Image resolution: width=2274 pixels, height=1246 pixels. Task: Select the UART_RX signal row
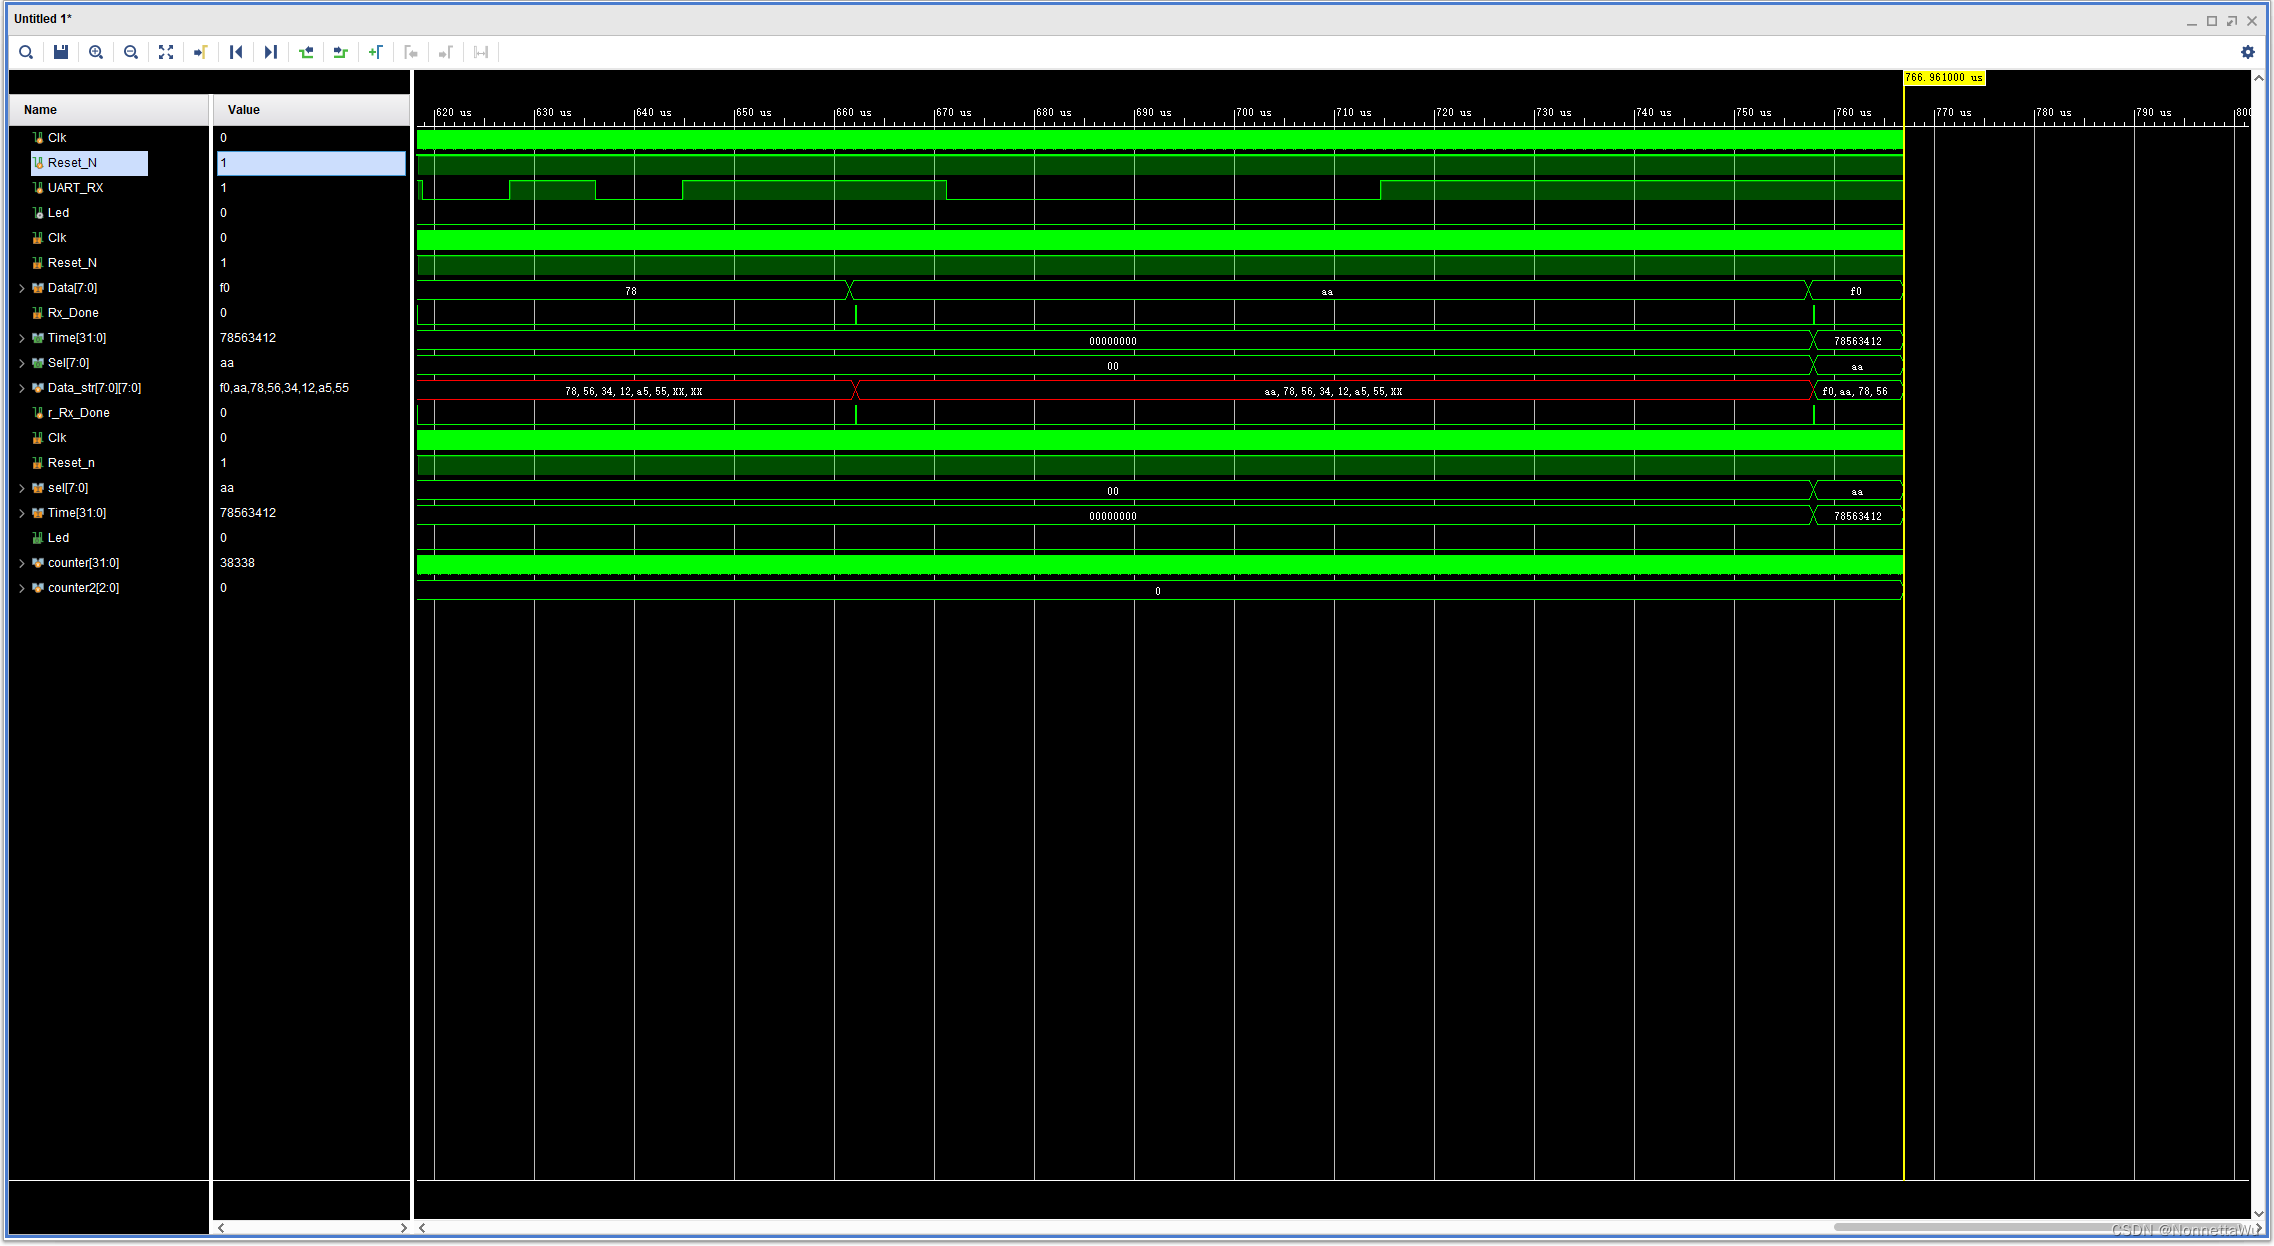coord(75,188)
